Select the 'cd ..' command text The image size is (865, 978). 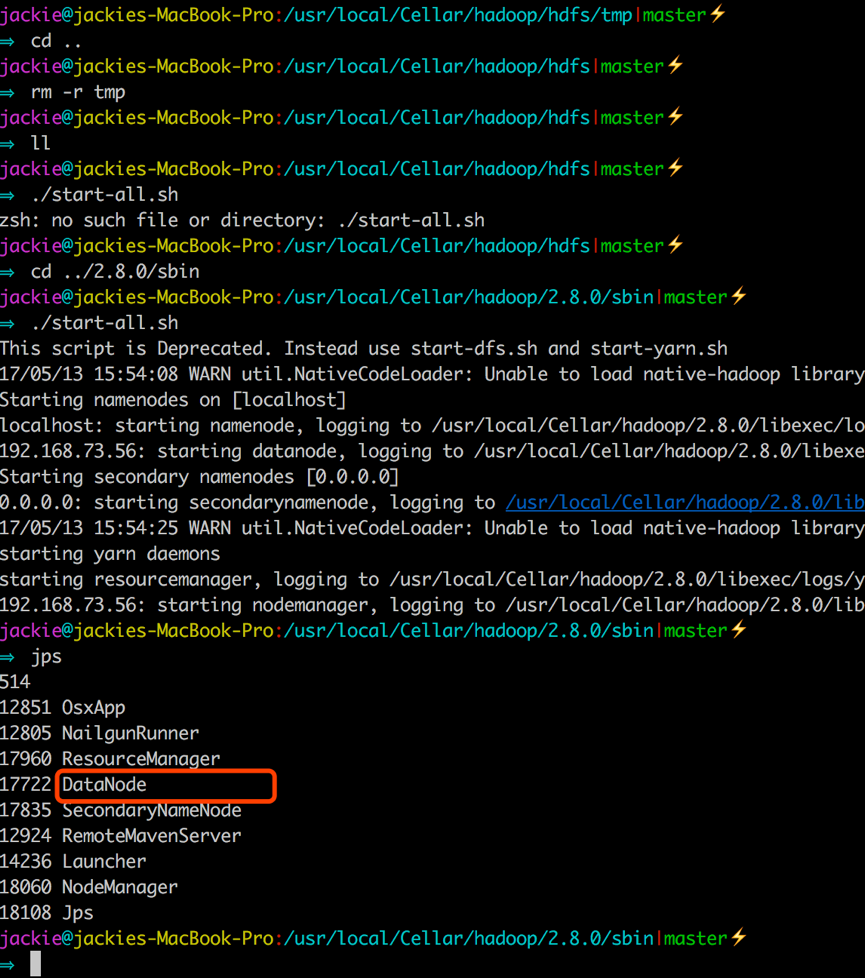point(56,41)
